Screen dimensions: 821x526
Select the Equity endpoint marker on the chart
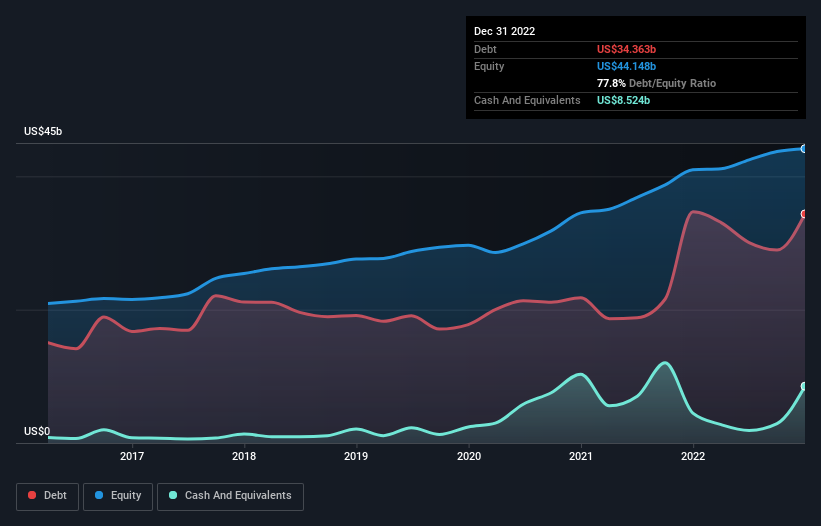click(x=804, y=149)
